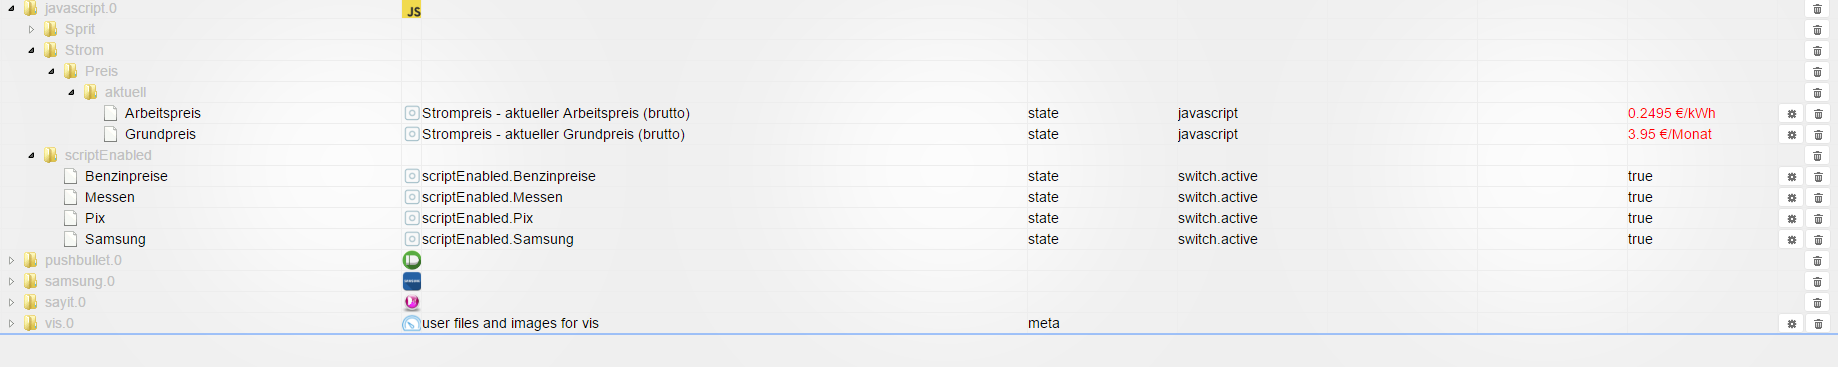Collapse the javascript.0 tree node
The image size is (1838, 367).
pyautogui.click(x=11, y=8)
